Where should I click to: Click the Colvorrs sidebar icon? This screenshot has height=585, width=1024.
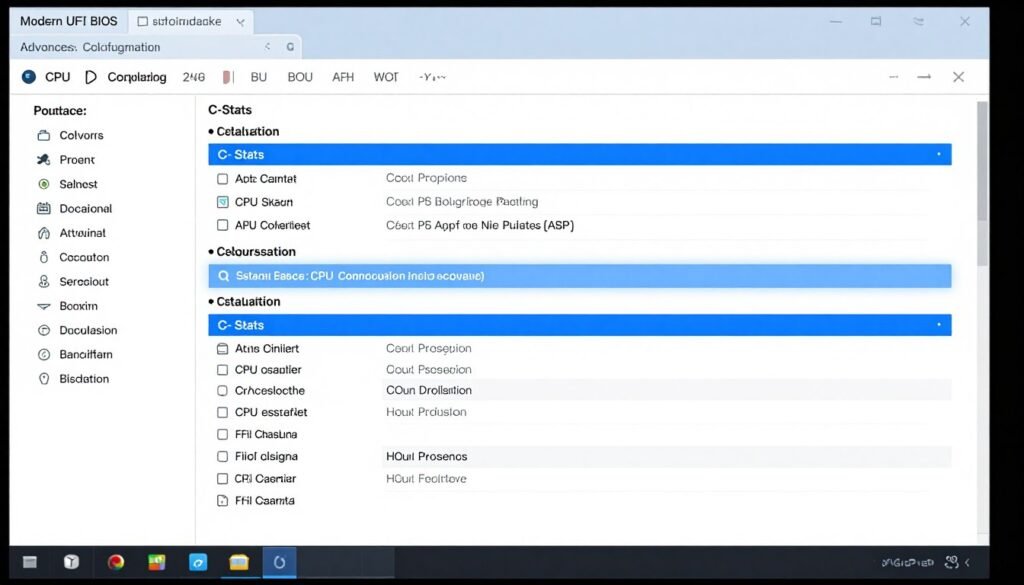43,135
